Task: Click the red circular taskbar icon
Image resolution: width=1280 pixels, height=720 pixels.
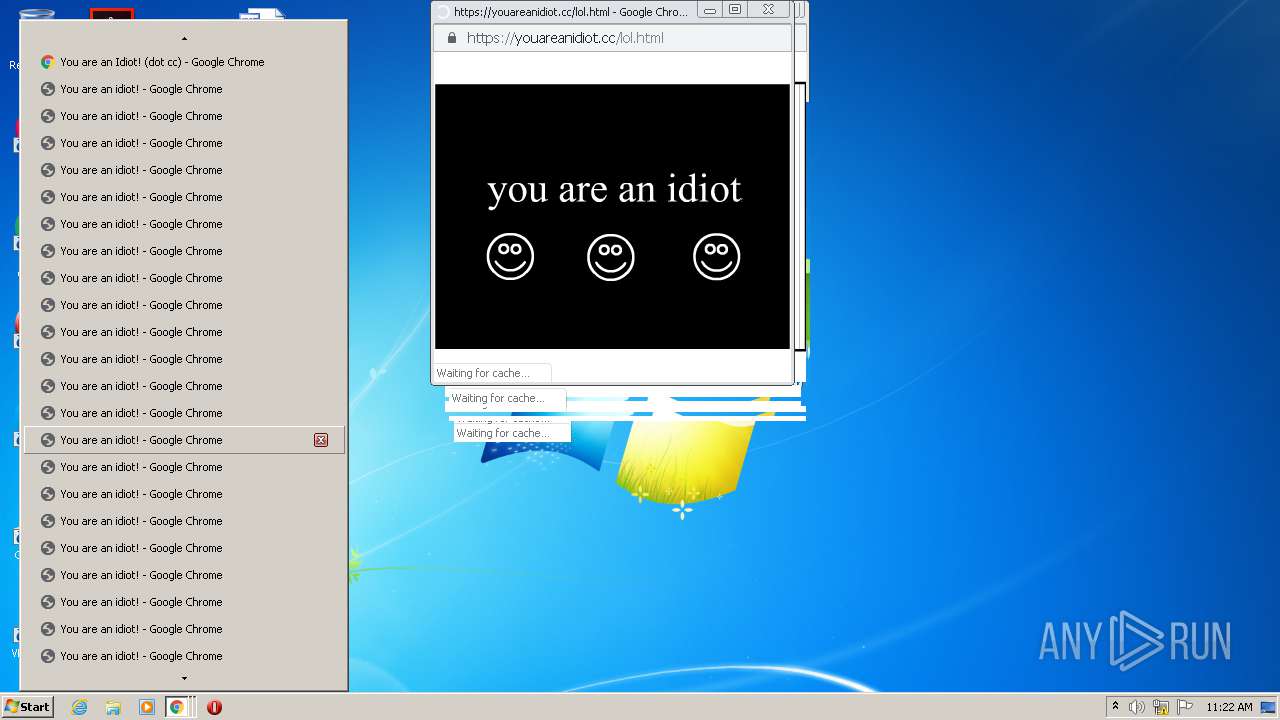Action: coord(214,707)
